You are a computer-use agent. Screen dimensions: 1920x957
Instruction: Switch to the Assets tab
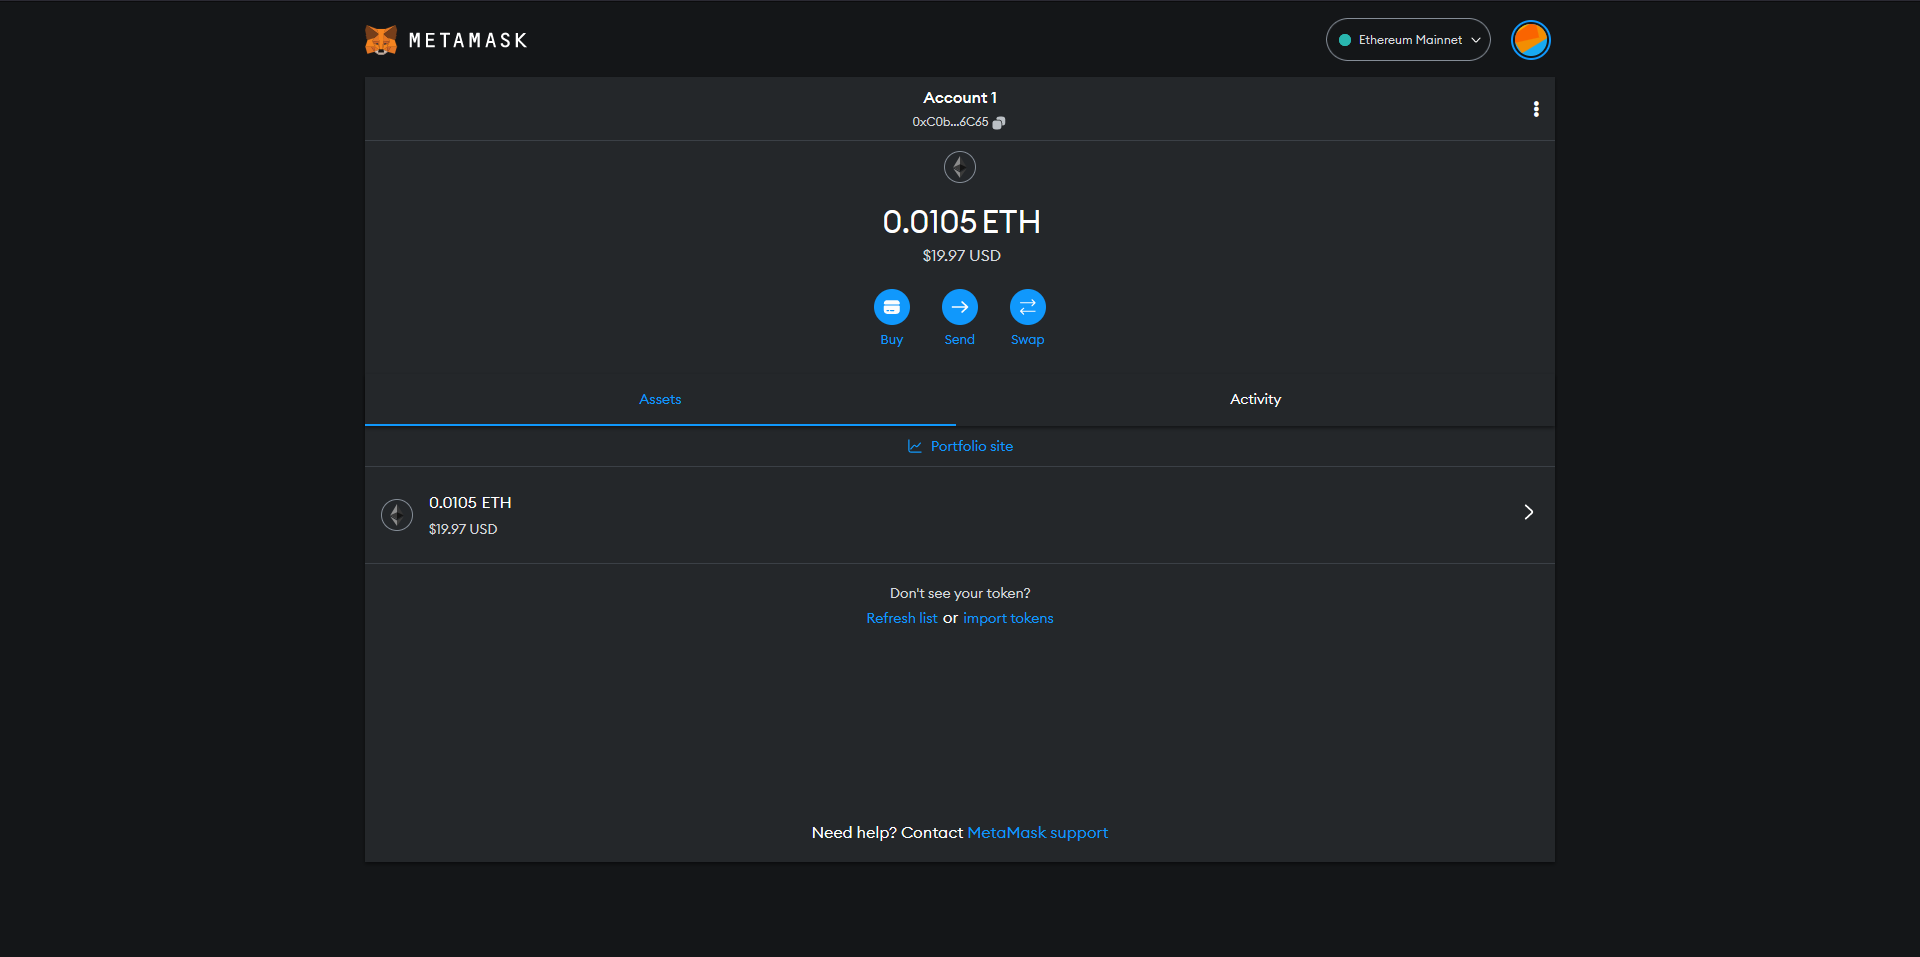[660, 399]
